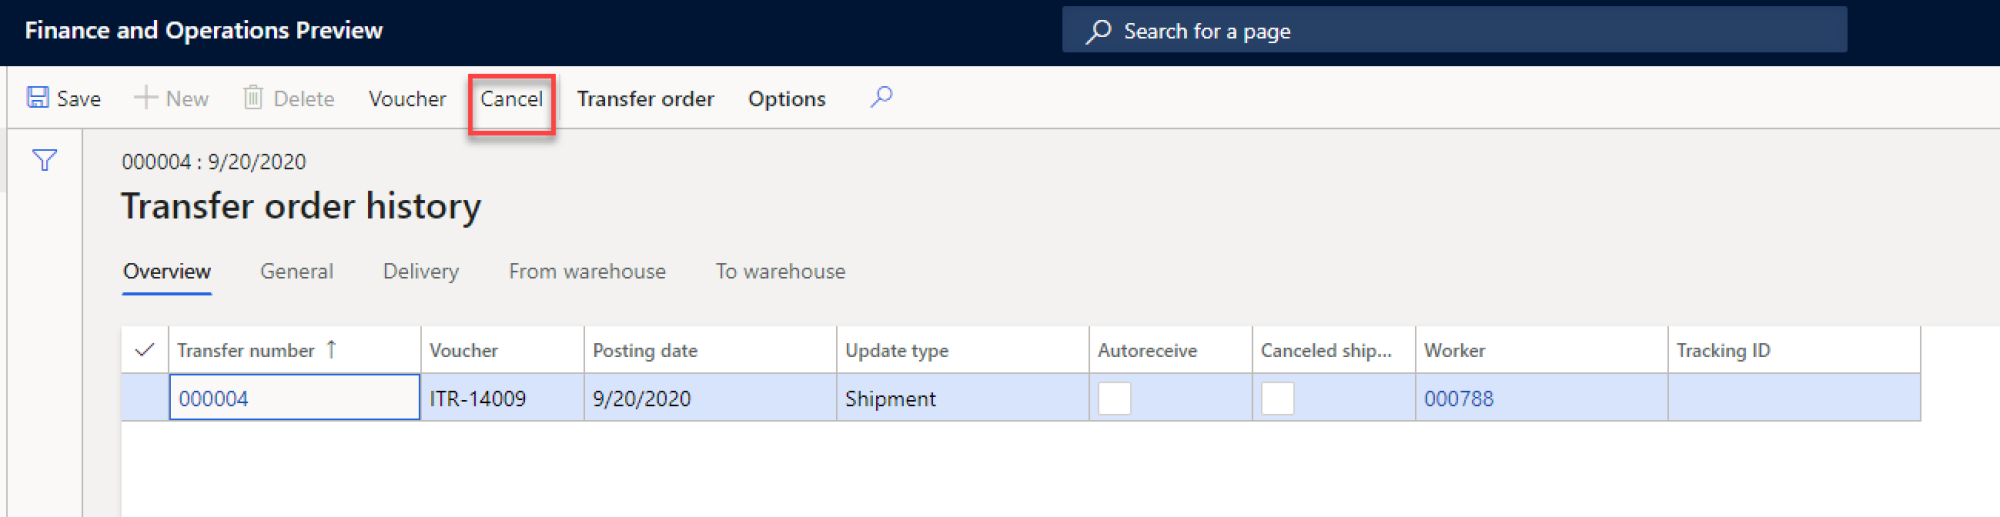
Task: Click the toolbar search magnifier icon
Action: [x=881, y=97]
